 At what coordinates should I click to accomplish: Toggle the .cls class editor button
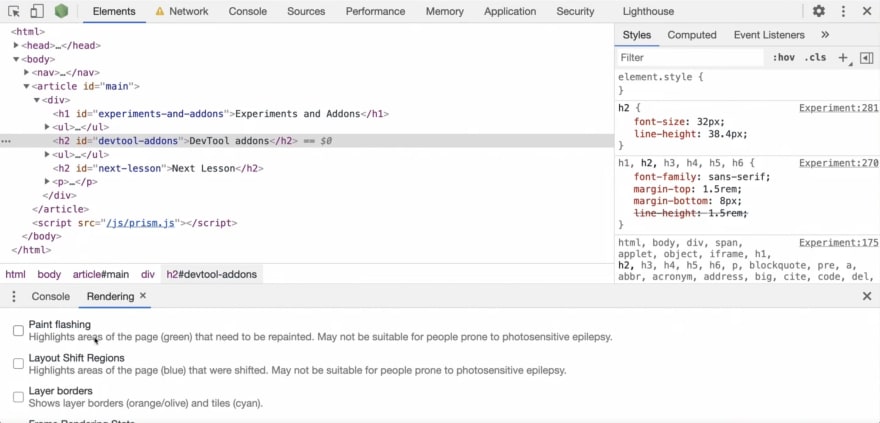coord(815,57)
